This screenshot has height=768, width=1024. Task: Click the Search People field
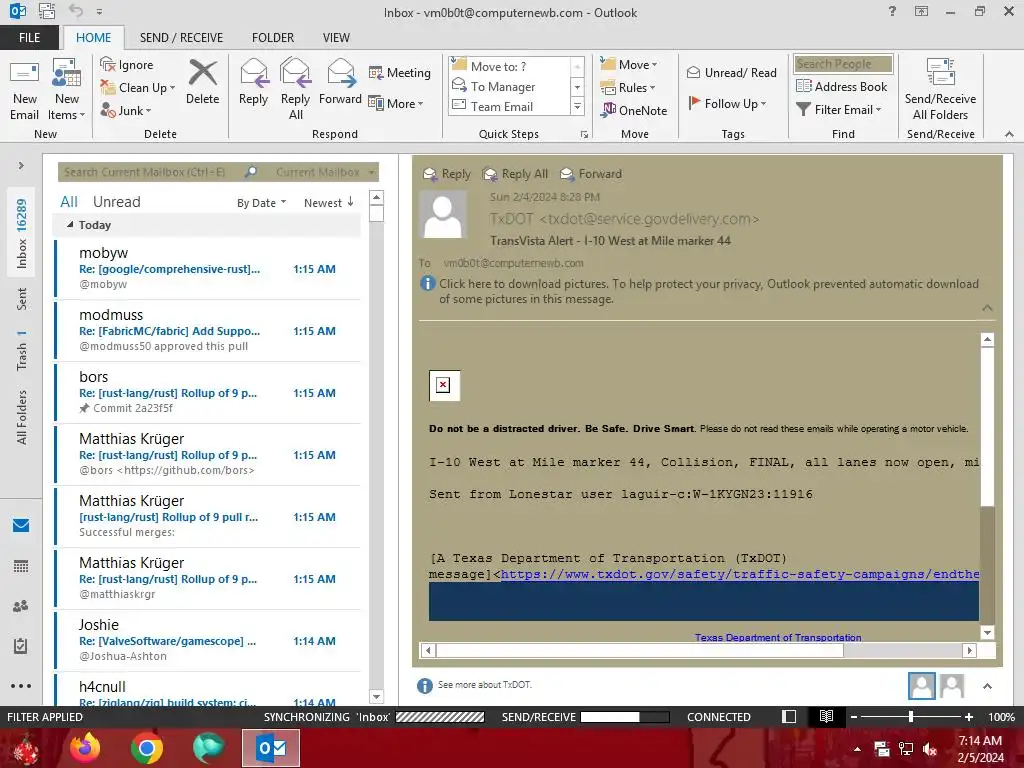click(843, 63)
